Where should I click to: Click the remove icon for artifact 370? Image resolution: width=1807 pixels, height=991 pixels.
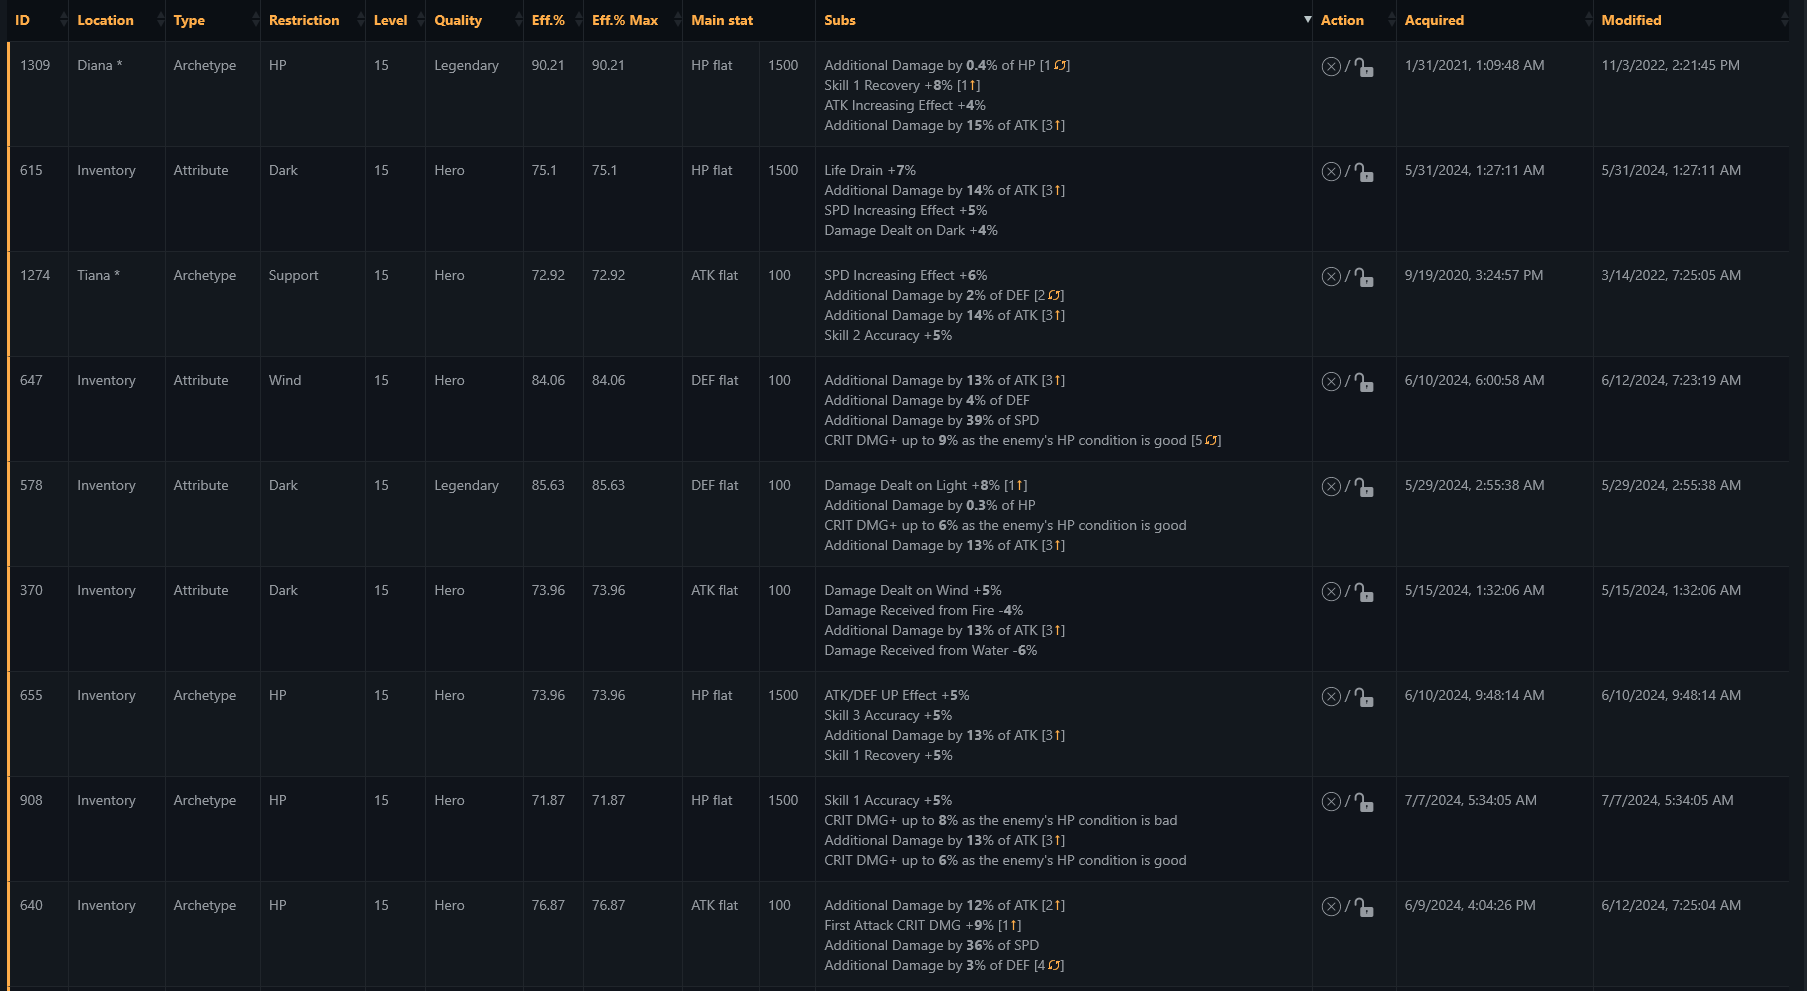(1331, 591)
